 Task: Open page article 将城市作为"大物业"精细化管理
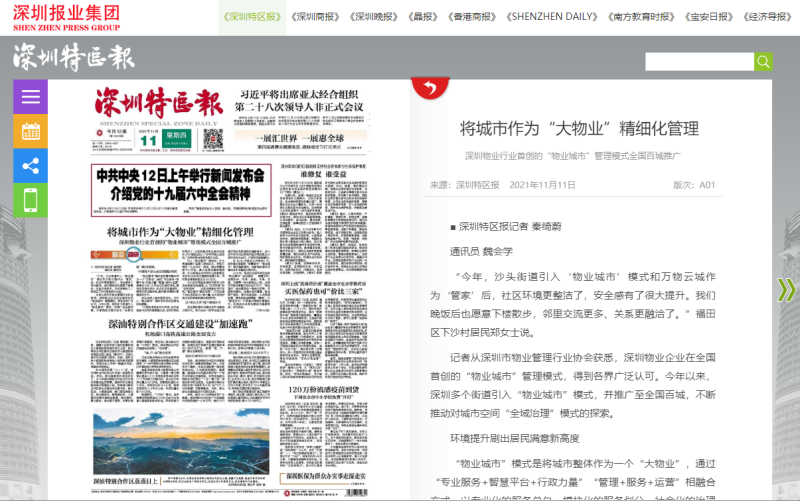pos(180,232)
